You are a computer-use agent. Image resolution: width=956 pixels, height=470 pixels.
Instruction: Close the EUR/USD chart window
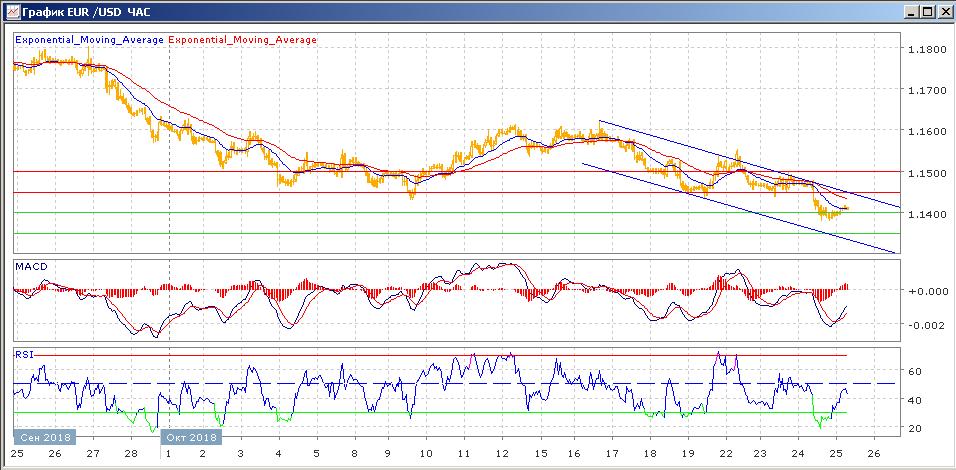pos(944,12)
